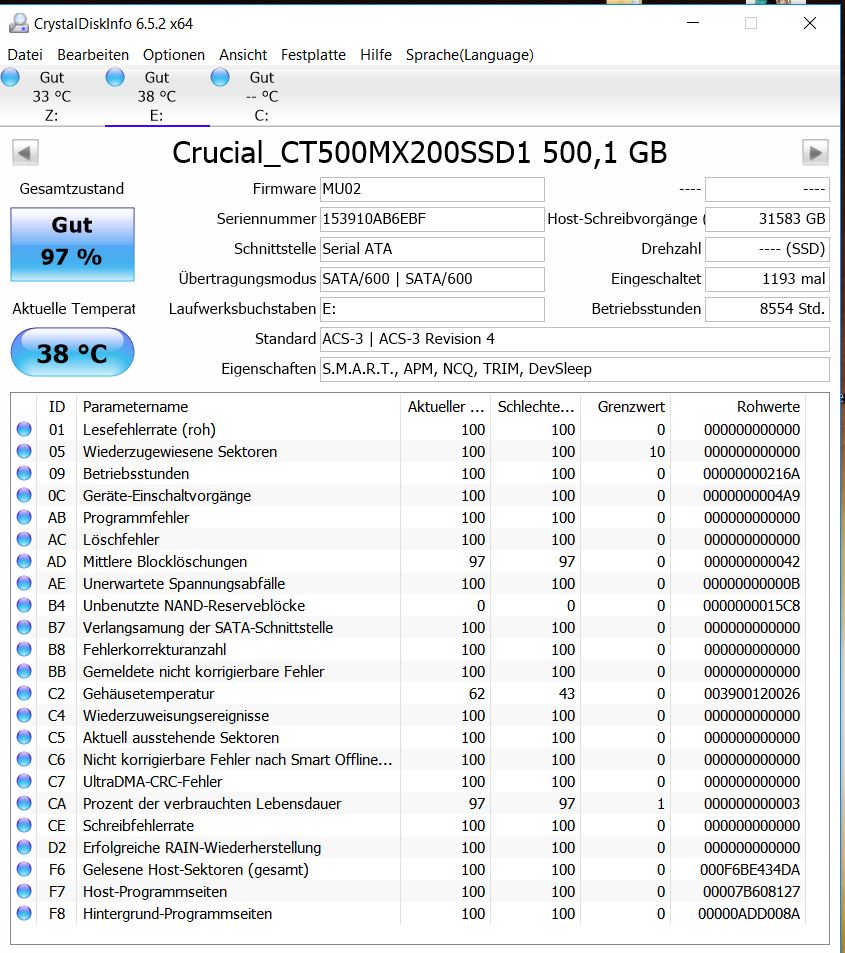Open the Bearbeiten menu
The image size is (845, 953).
(x=92, y=55)
